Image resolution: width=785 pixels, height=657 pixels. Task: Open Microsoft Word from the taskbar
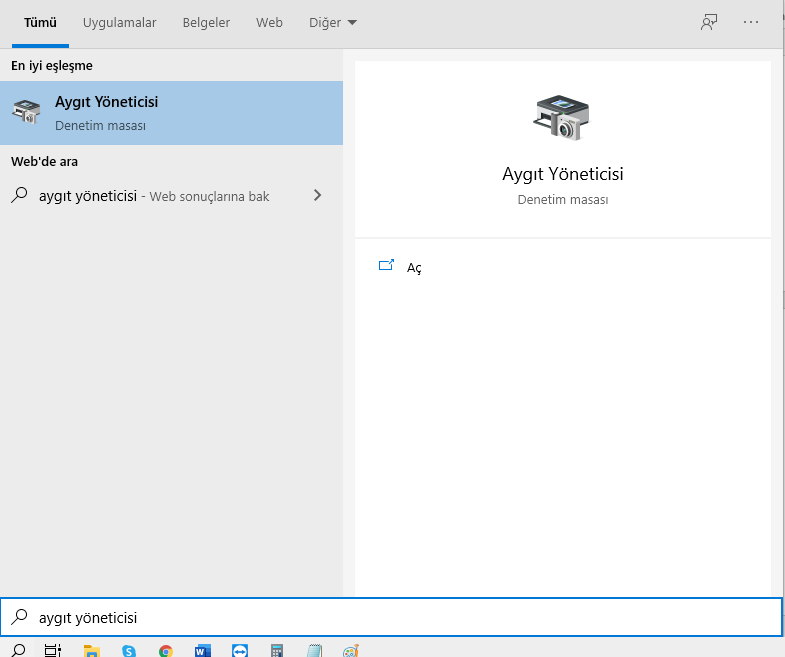[203, 650]
